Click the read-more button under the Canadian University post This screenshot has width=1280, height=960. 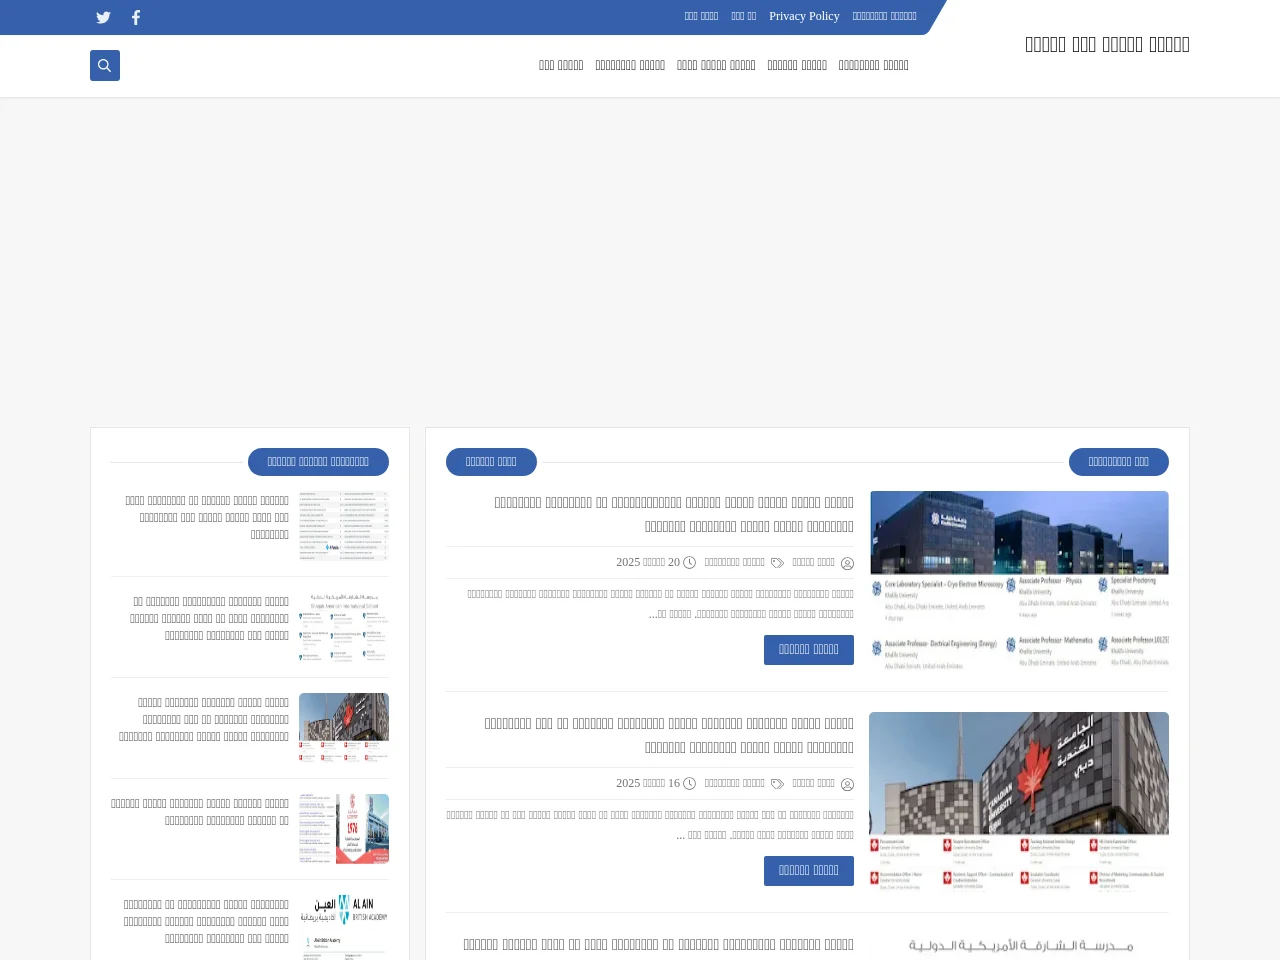[809, 871]
